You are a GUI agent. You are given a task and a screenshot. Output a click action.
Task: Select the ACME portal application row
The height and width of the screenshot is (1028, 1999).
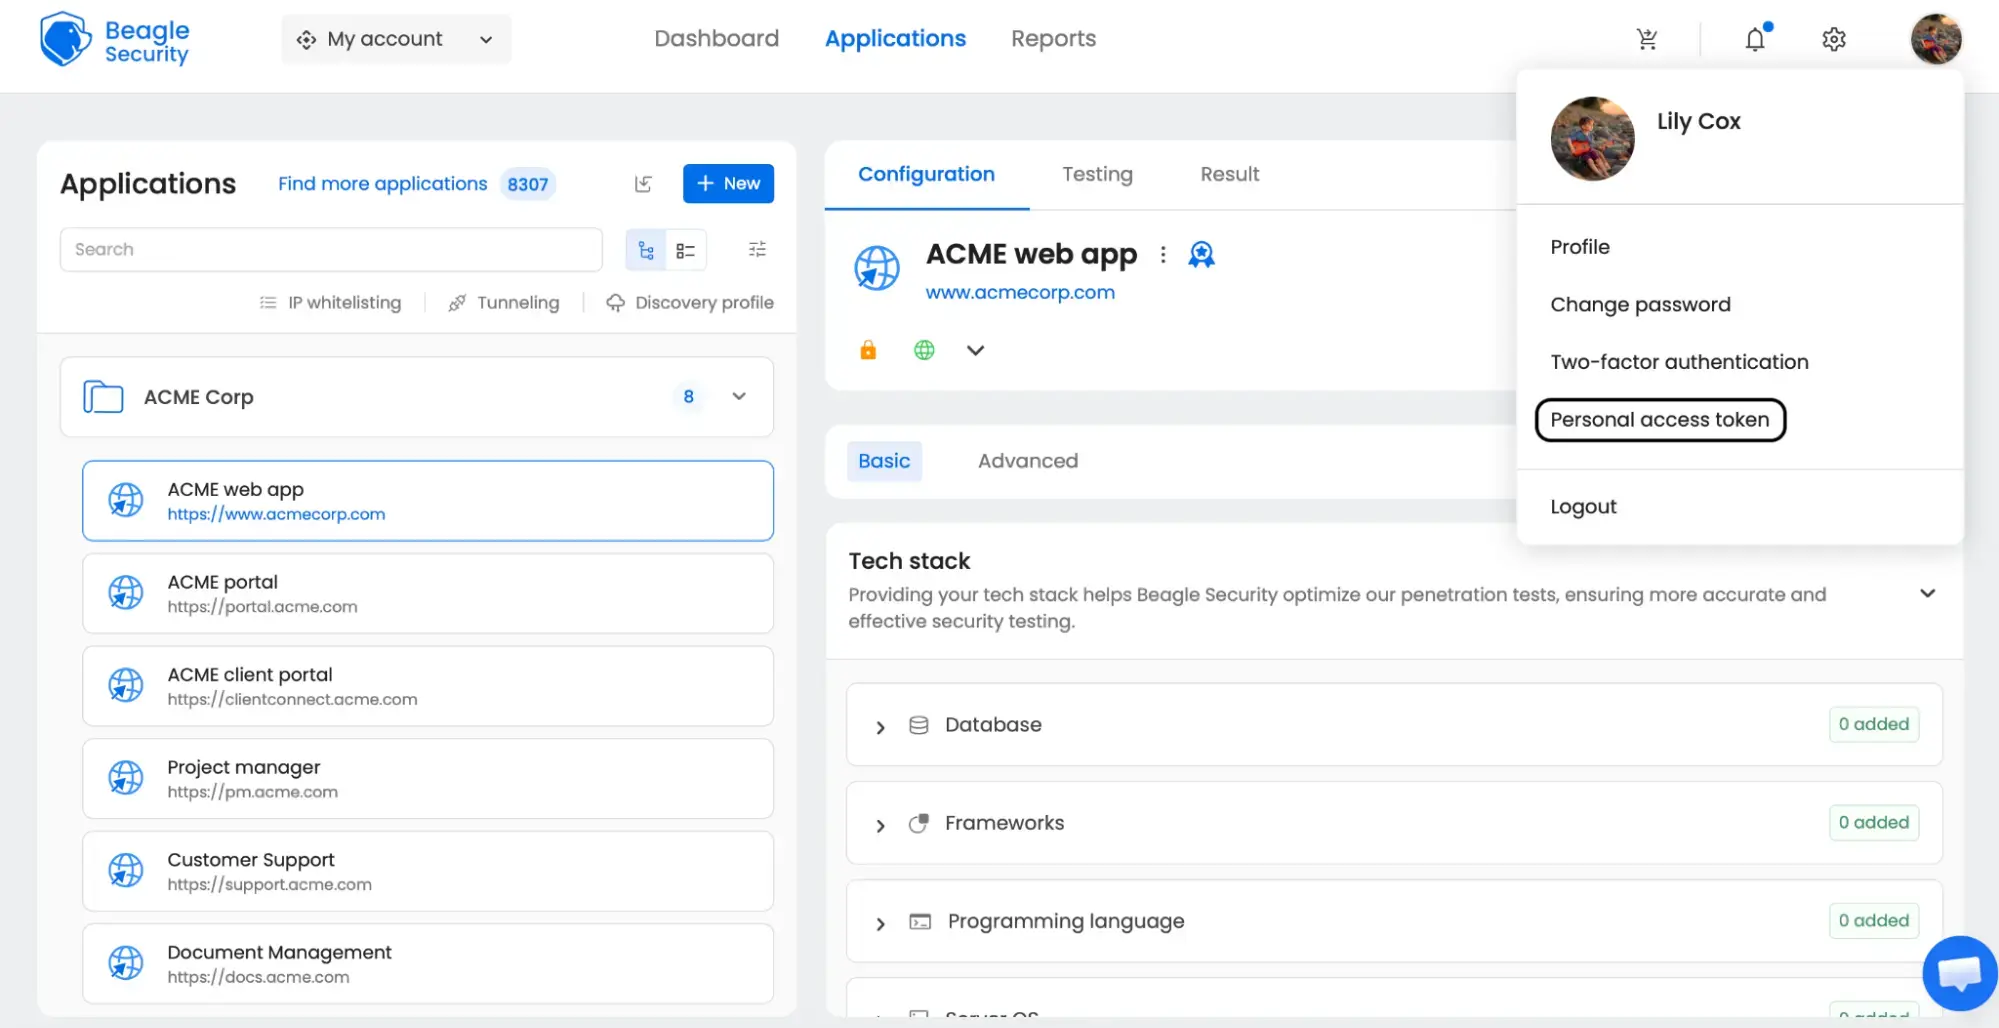point(428,594)
